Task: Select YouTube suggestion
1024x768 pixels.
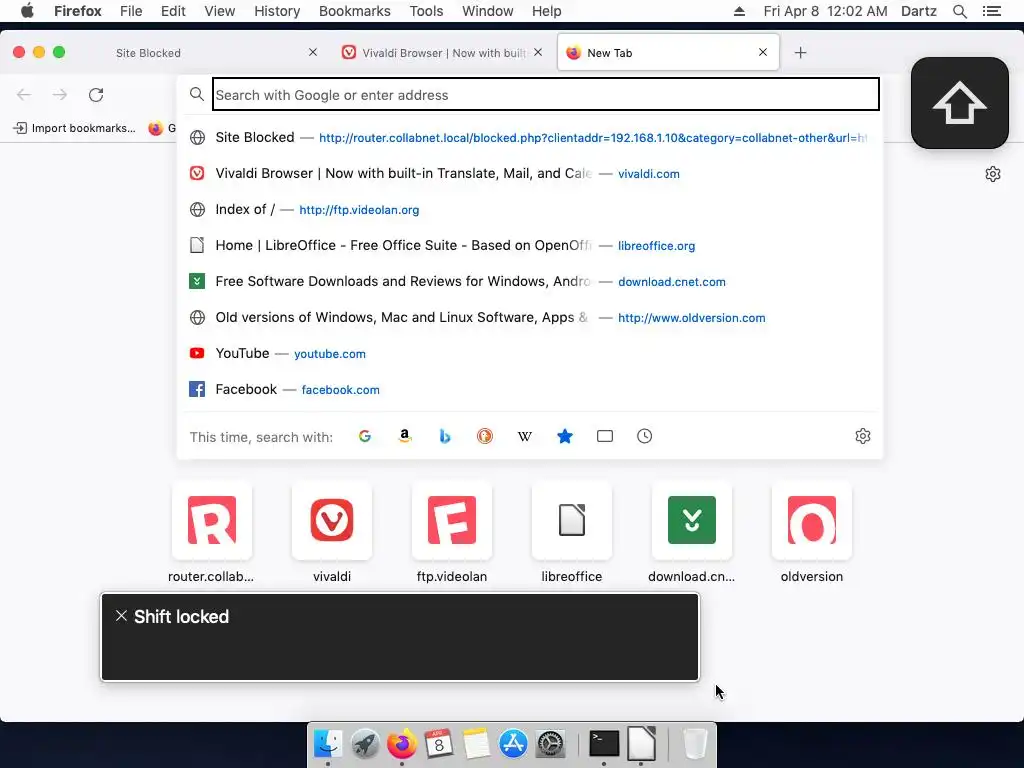Action: point(529,353)
